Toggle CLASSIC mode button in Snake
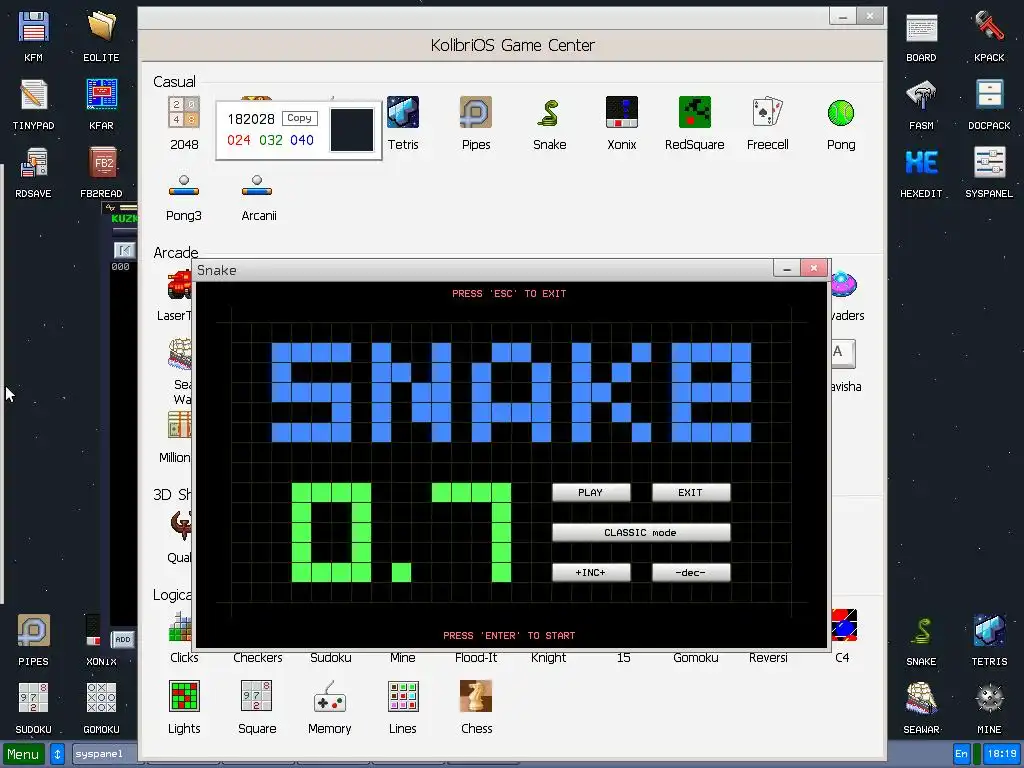 [x=641, y=532]
